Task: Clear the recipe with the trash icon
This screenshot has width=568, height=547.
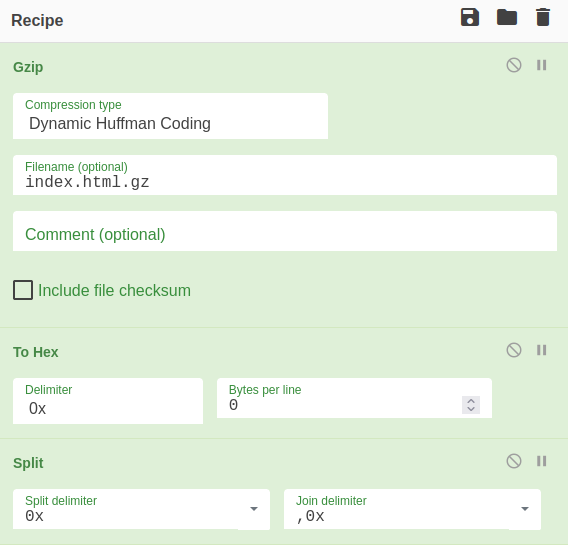Action: (543, 17)
